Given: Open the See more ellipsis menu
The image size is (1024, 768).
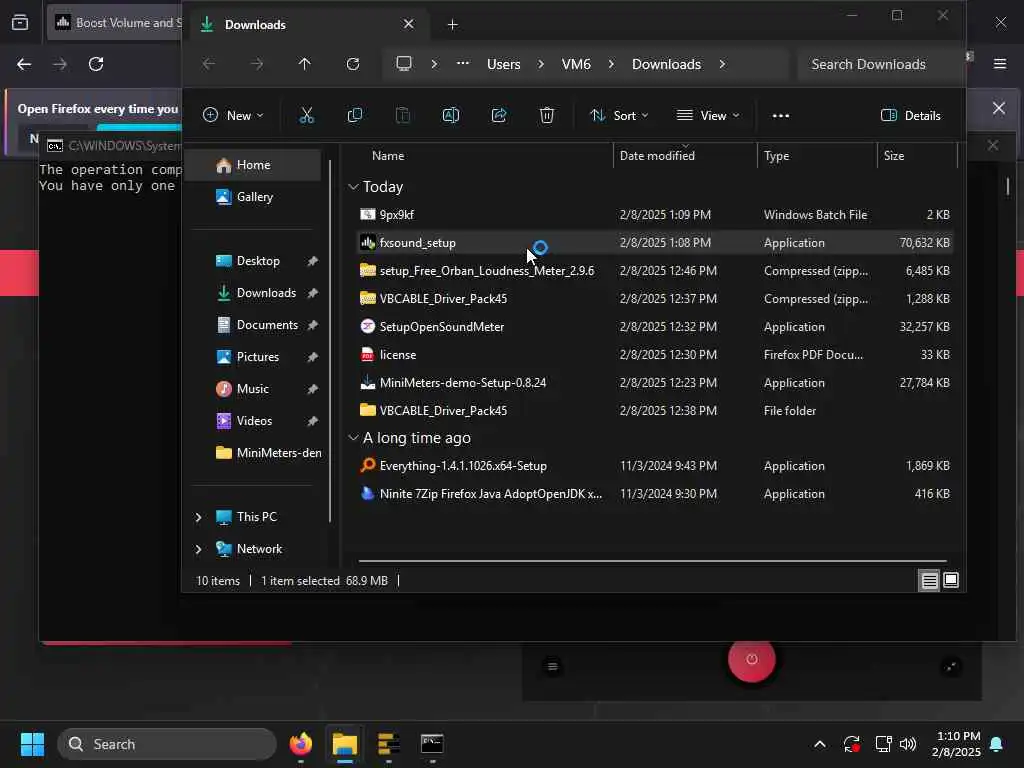Looking at the screenshot, I should (780, 116).
